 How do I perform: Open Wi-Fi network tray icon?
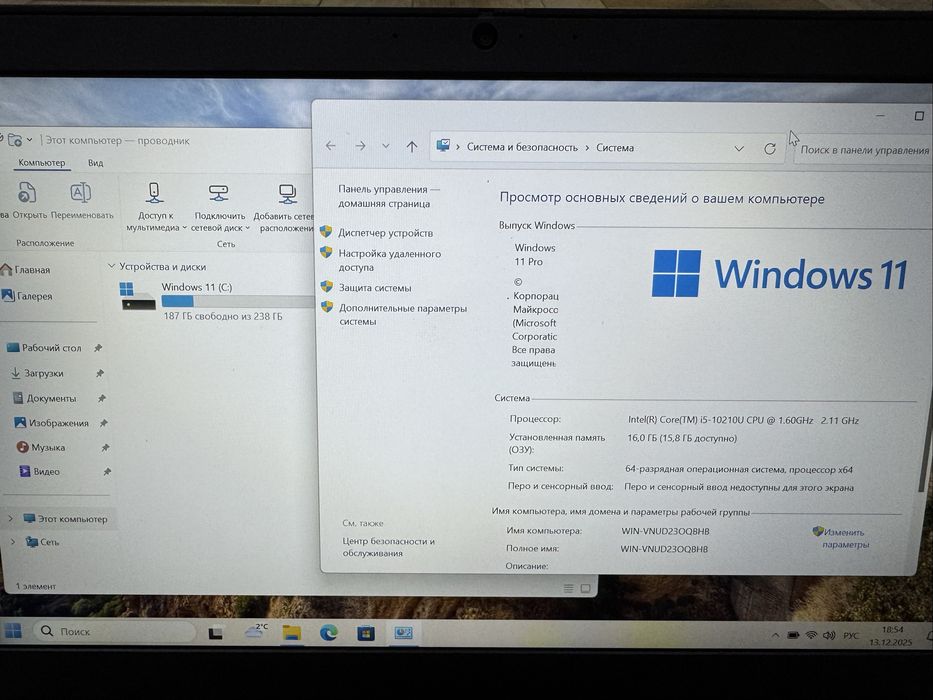pyautogui.click(x=811, y=635)
